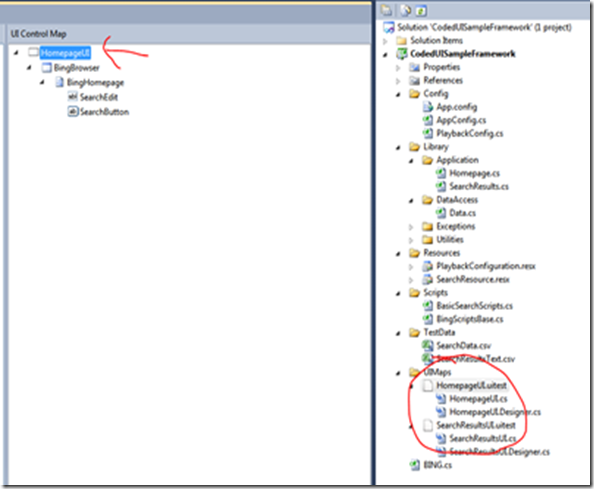
Task: Select SearchButton in the control map
Action: [x=105, y=112]
